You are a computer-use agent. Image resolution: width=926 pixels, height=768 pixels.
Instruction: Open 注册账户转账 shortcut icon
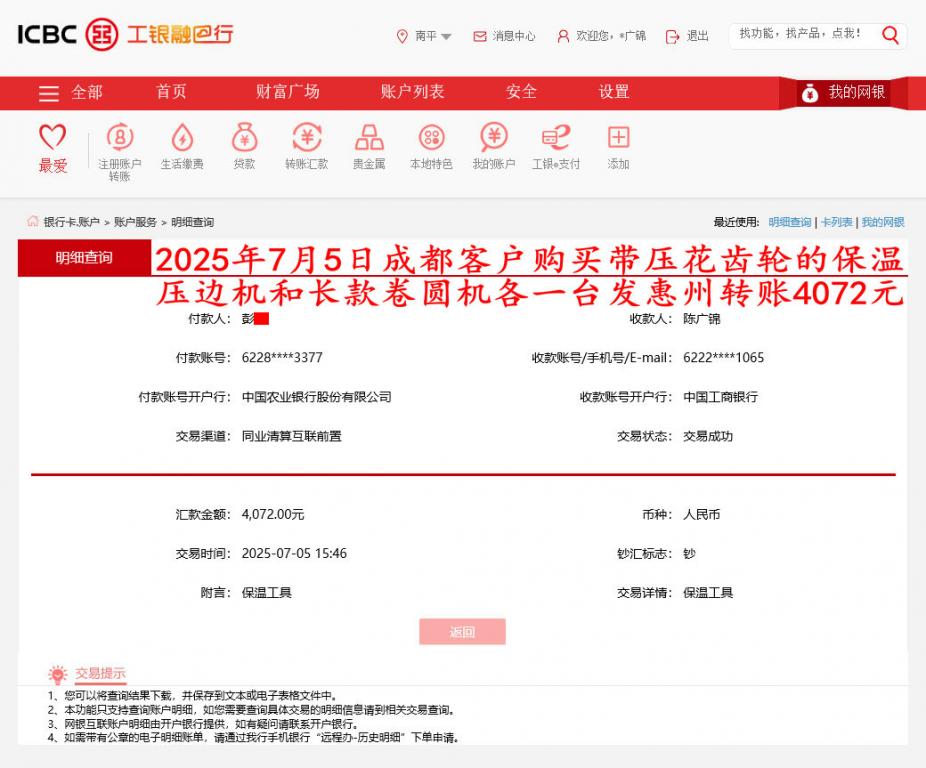tap(118, 144)
